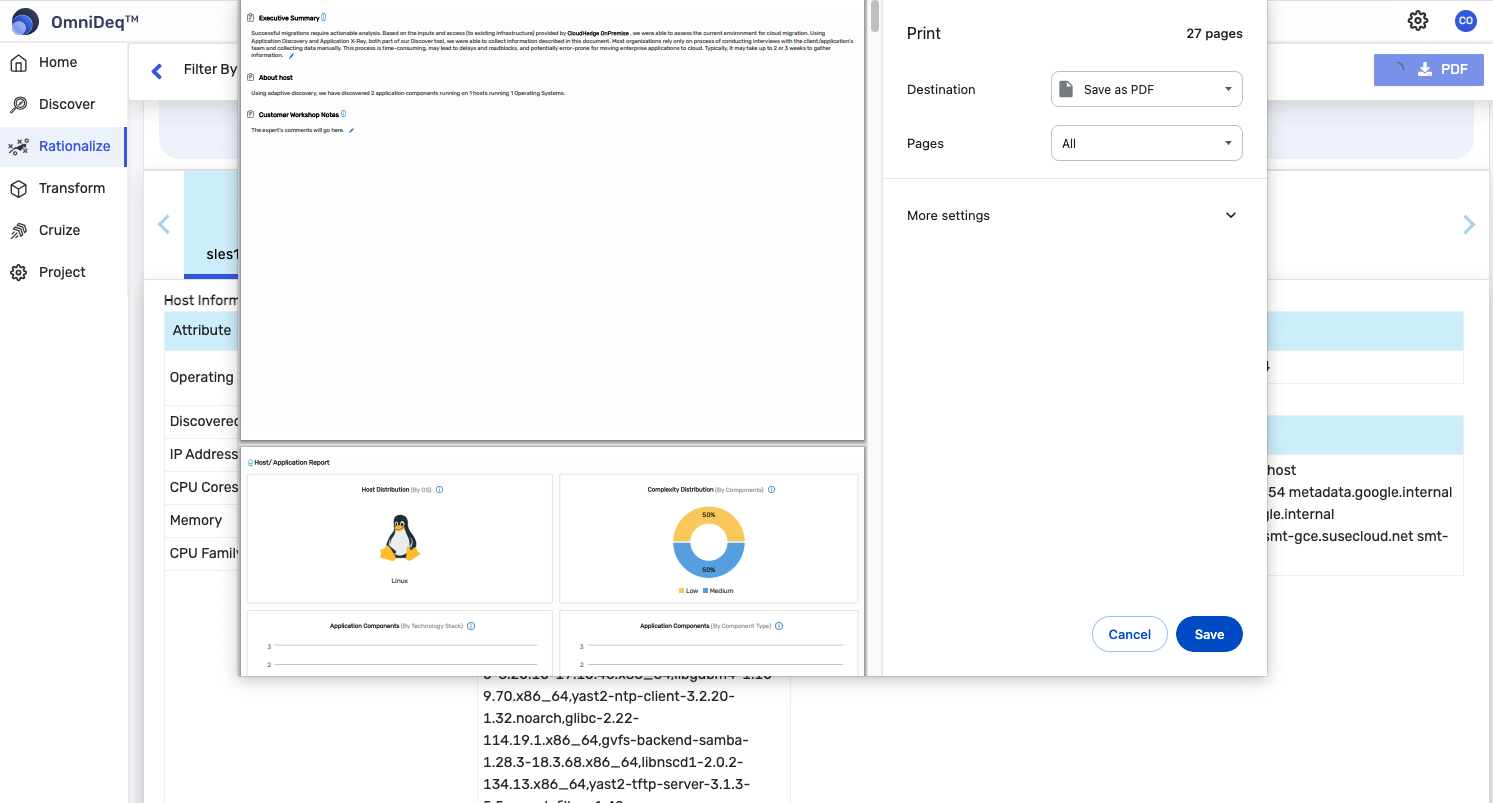Screen dimensions: 1493x803
Task: Open the Pages dropdown set to All
Action: 1147,143
